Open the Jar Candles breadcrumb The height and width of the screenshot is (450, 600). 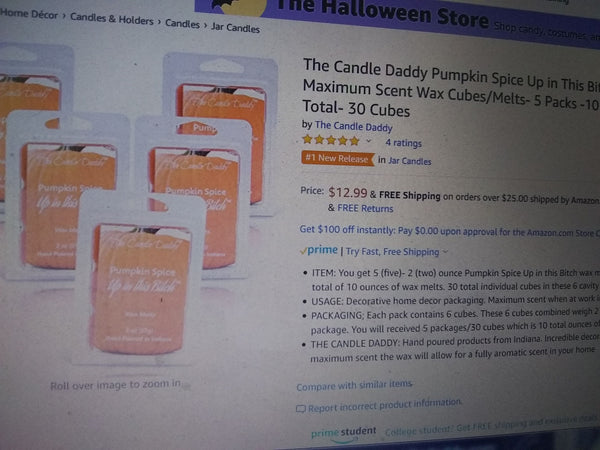[235, 28]
